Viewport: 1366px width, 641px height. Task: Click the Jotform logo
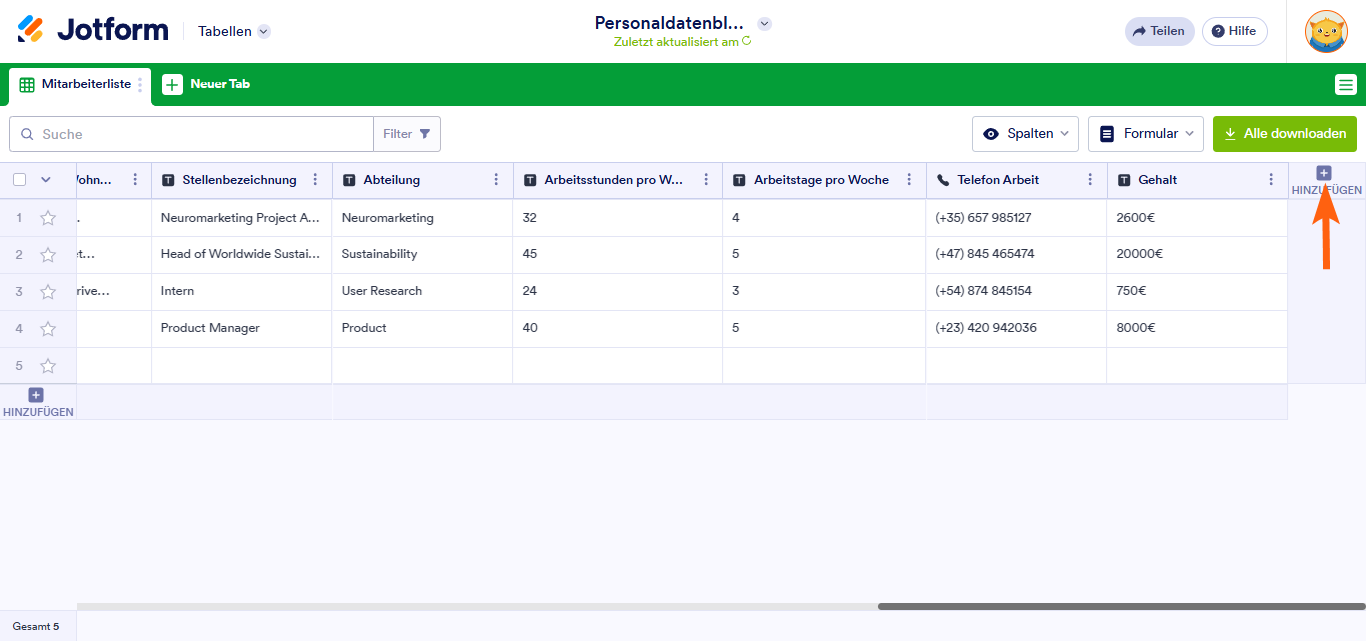click(x=93, y=30)
